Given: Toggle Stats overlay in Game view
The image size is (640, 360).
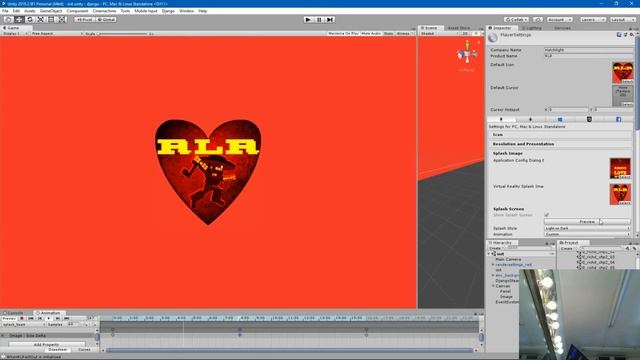Looking at the screenshot, I should tap(389, 33).
